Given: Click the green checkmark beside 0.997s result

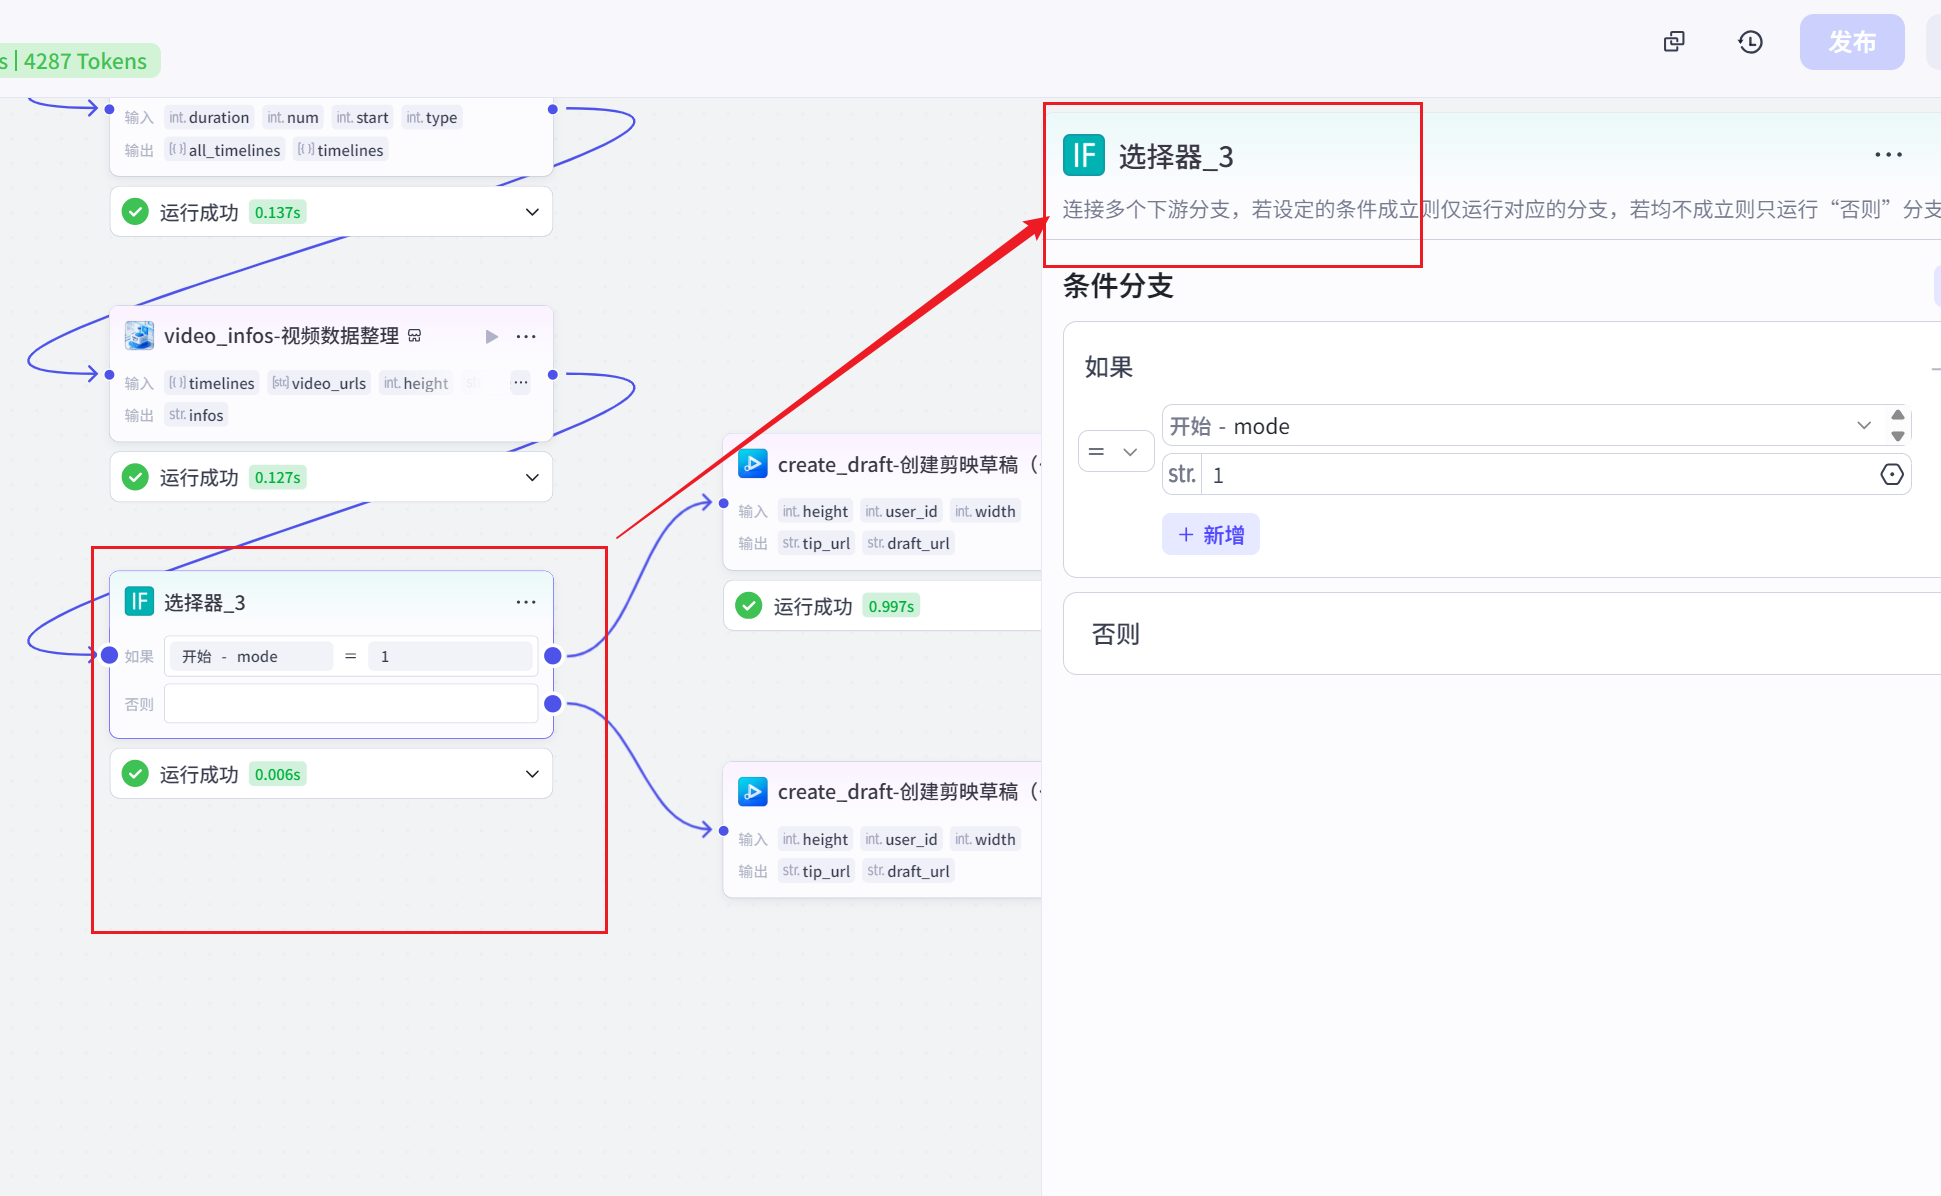Looking at the screenshot, I should pos(749,605).
